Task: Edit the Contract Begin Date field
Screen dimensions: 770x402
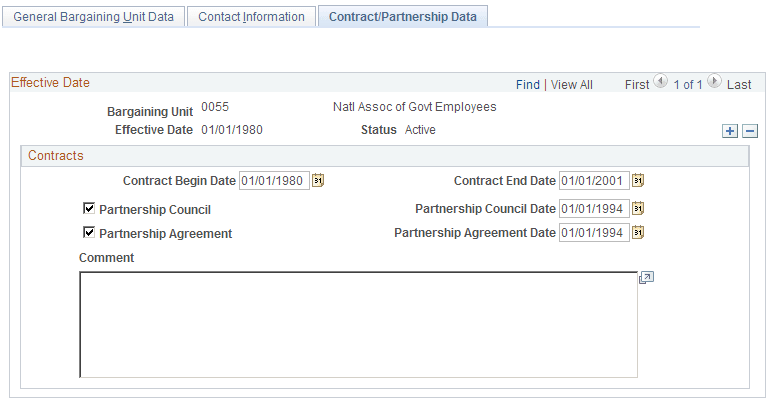Action: (x=274, y=181)
